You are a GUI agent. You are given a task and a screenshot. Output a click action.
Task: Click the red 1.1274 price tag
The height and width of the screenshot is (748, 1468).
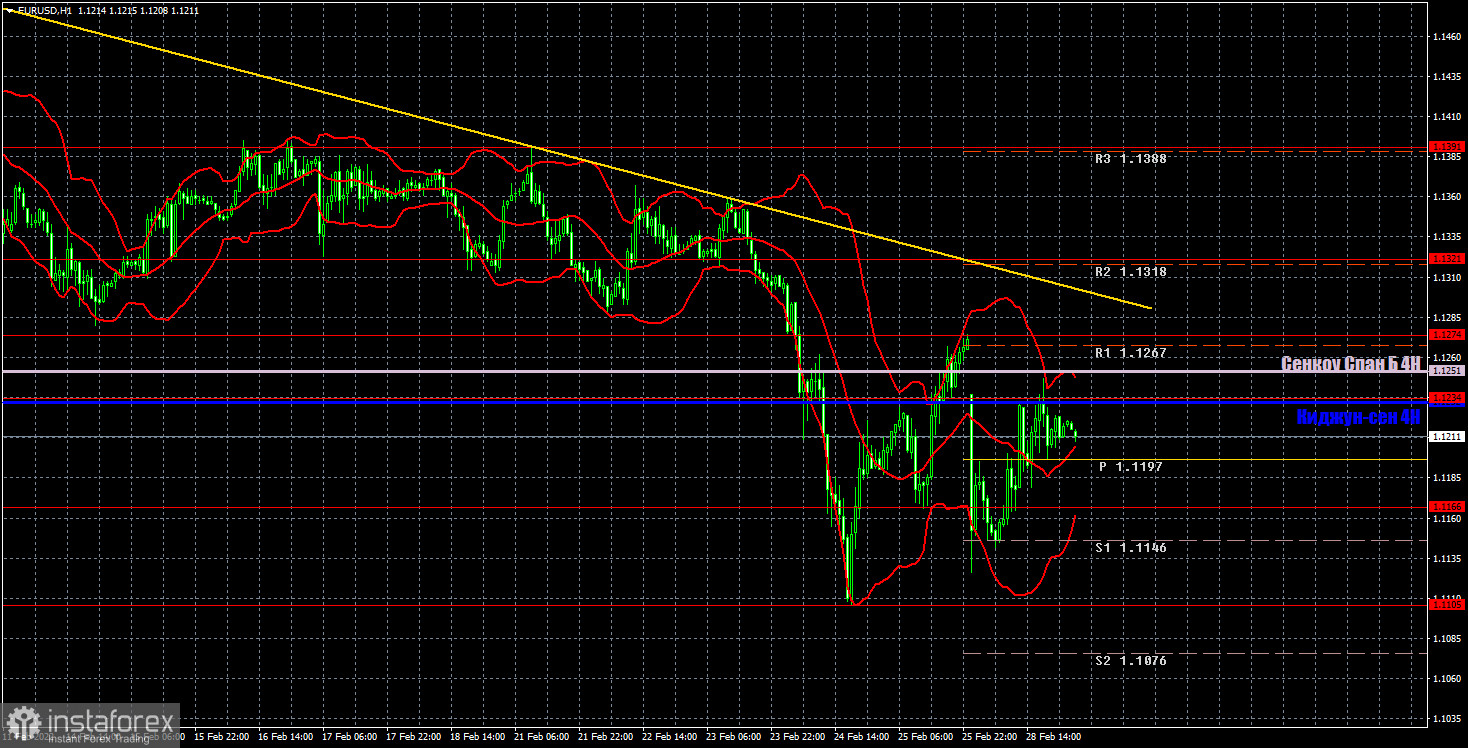pyautogui.click(x=1448, y=334)
